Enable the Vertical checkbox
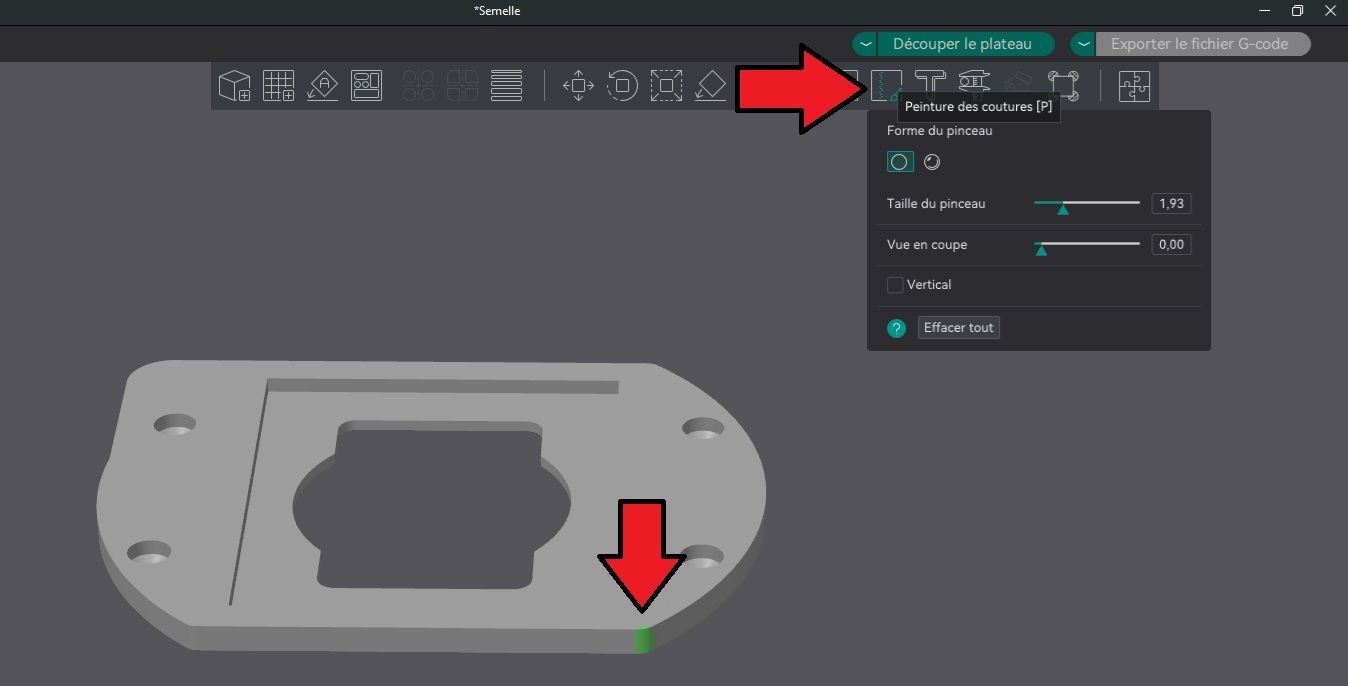1348x686 pixels. click(895, 285)
